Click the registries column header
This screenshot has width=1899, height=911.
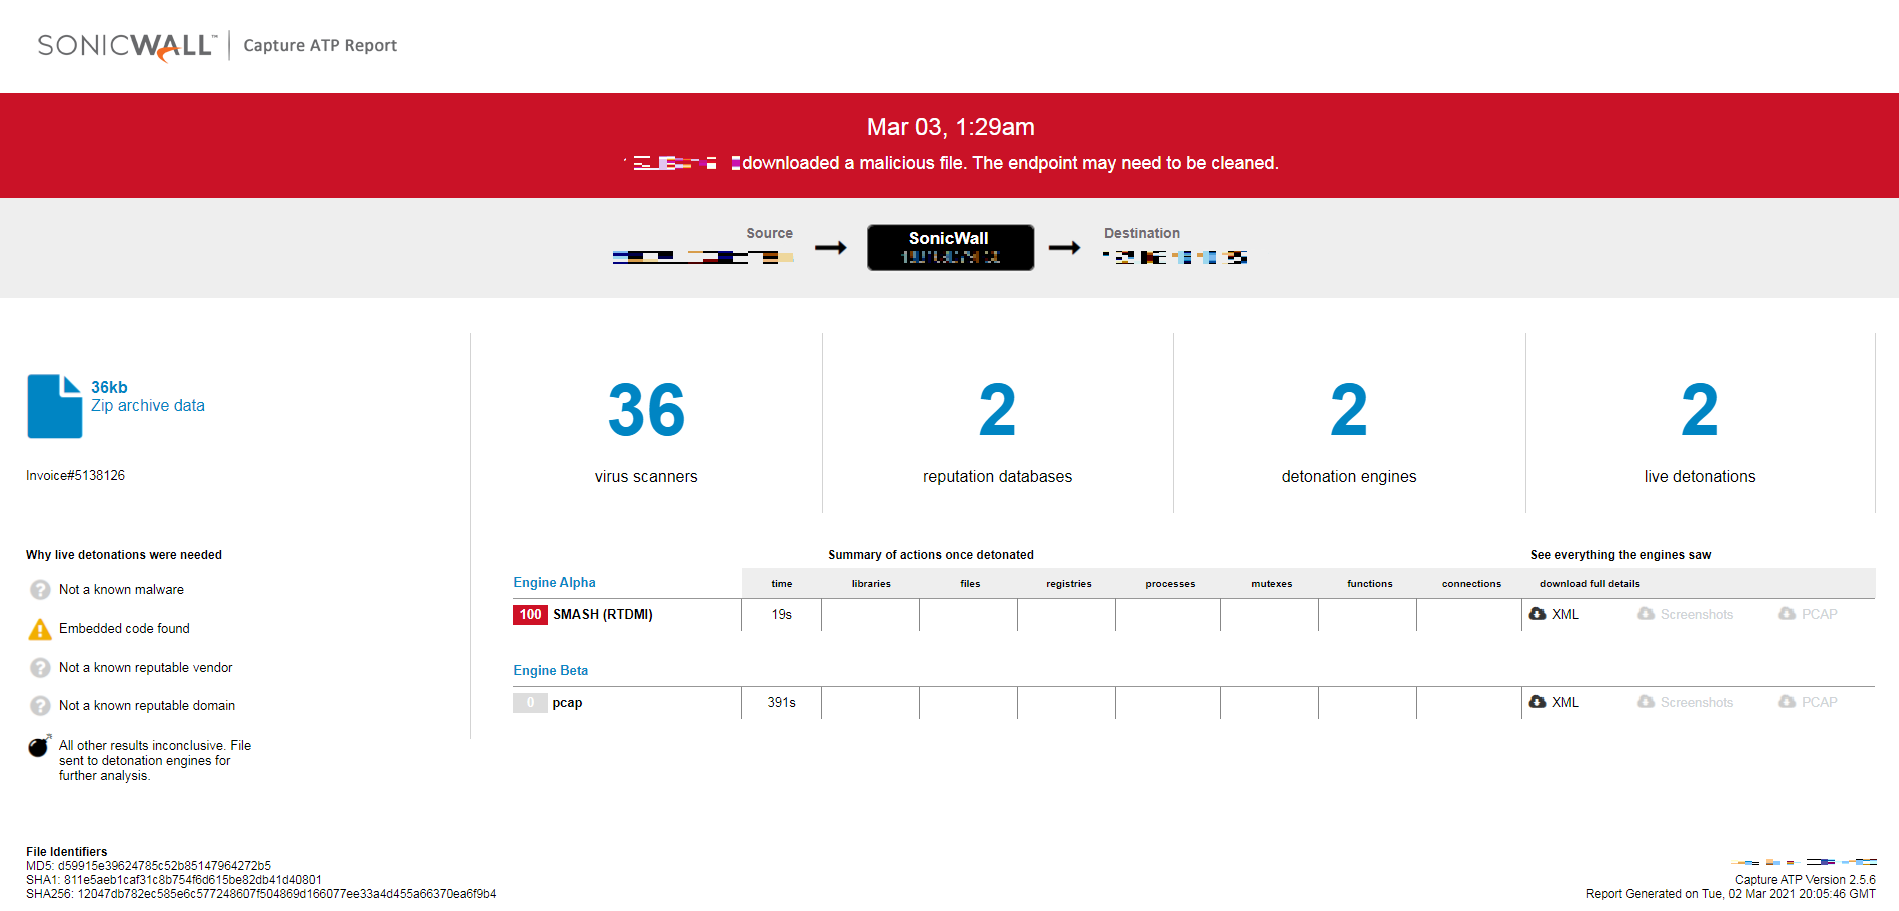click(x=1068, y=584)
